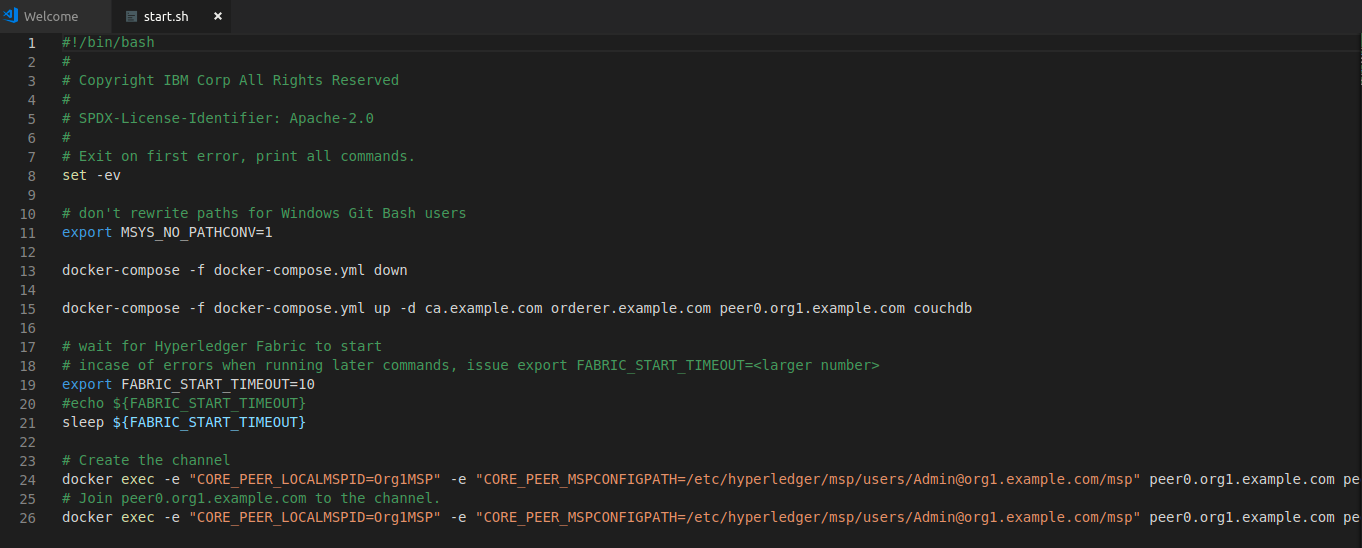
Task: Click "orderer.example.com" on line 15
Action: click(x=631, y=308)
